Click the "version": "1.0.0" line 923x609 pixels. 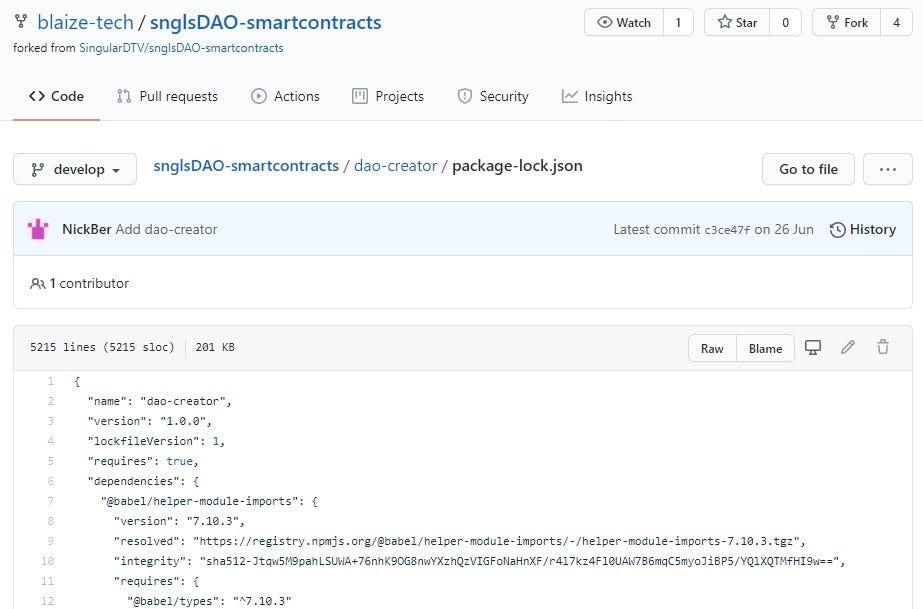(150, 421)
